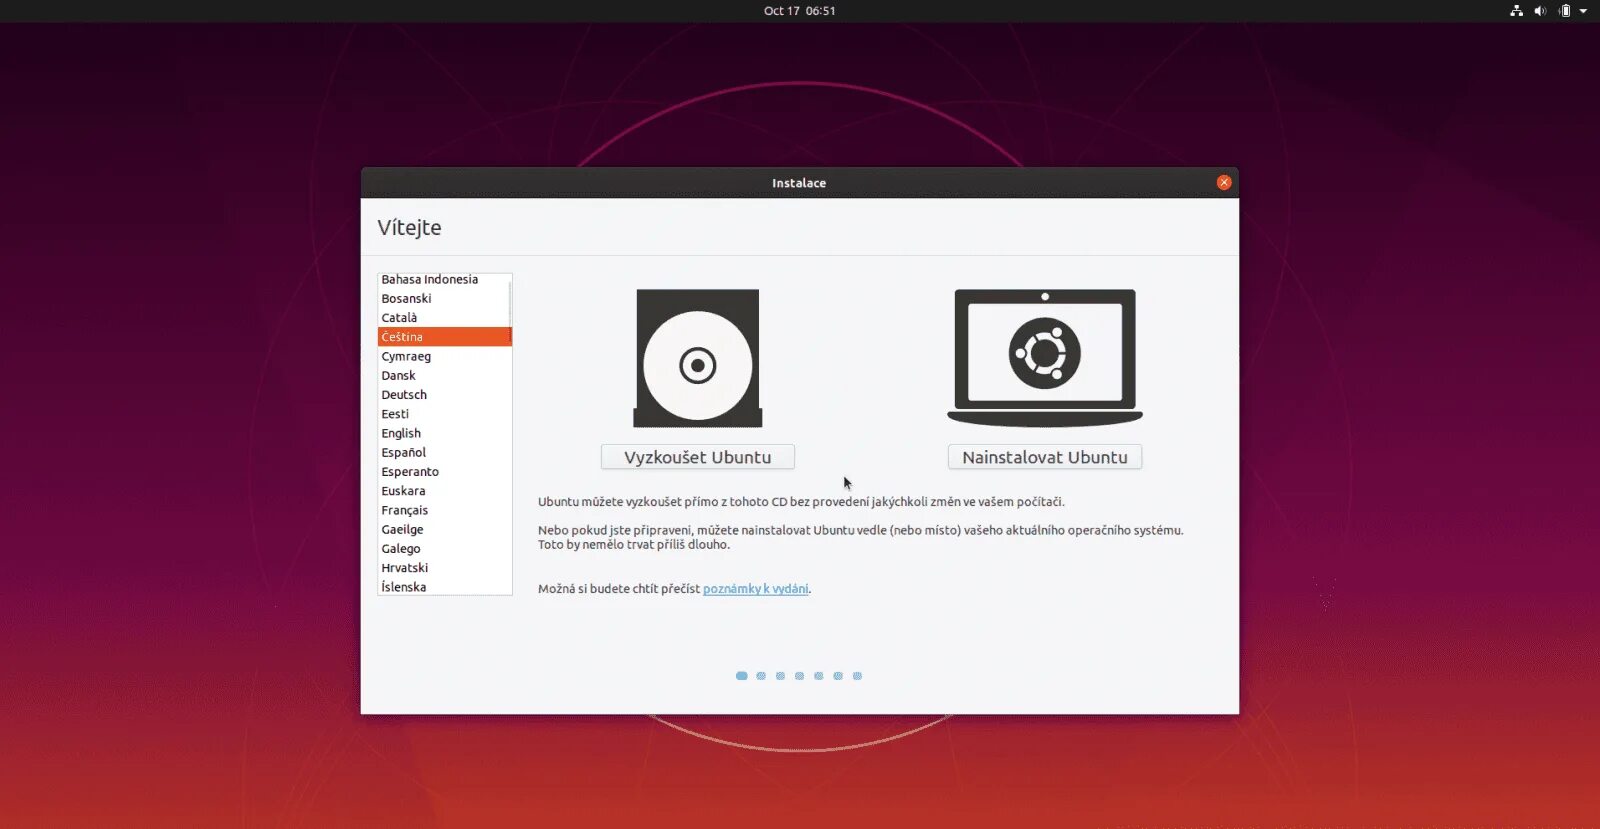Image resolution: width=1600 pixels, height=829 pixels.
Task: Click the Vyzkoušet Ubuntu button
Action: pos(698,457)
